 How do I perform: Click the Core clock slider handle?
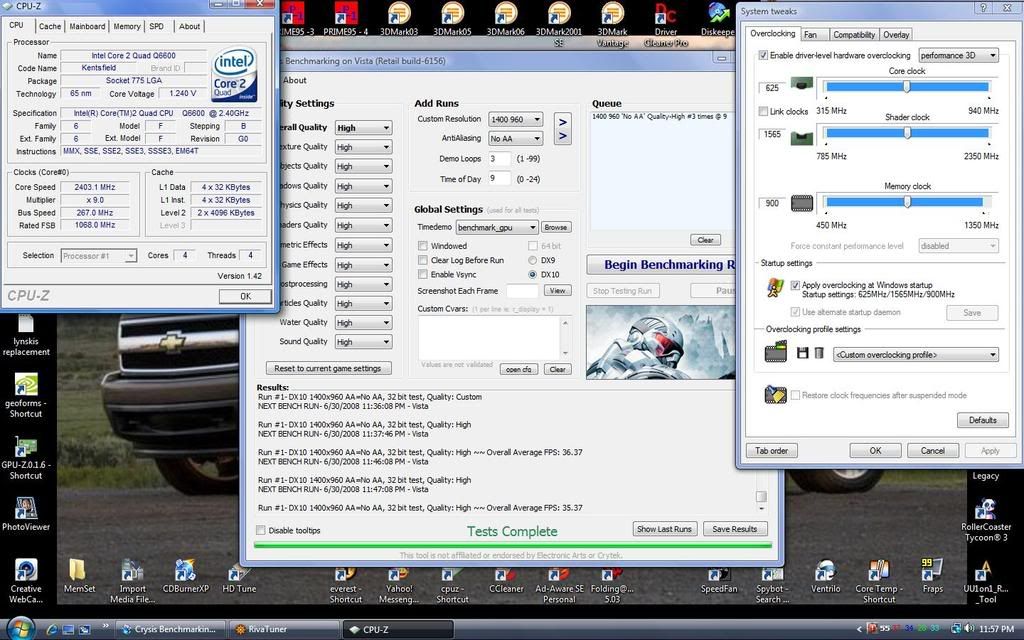tap(907, 87)
